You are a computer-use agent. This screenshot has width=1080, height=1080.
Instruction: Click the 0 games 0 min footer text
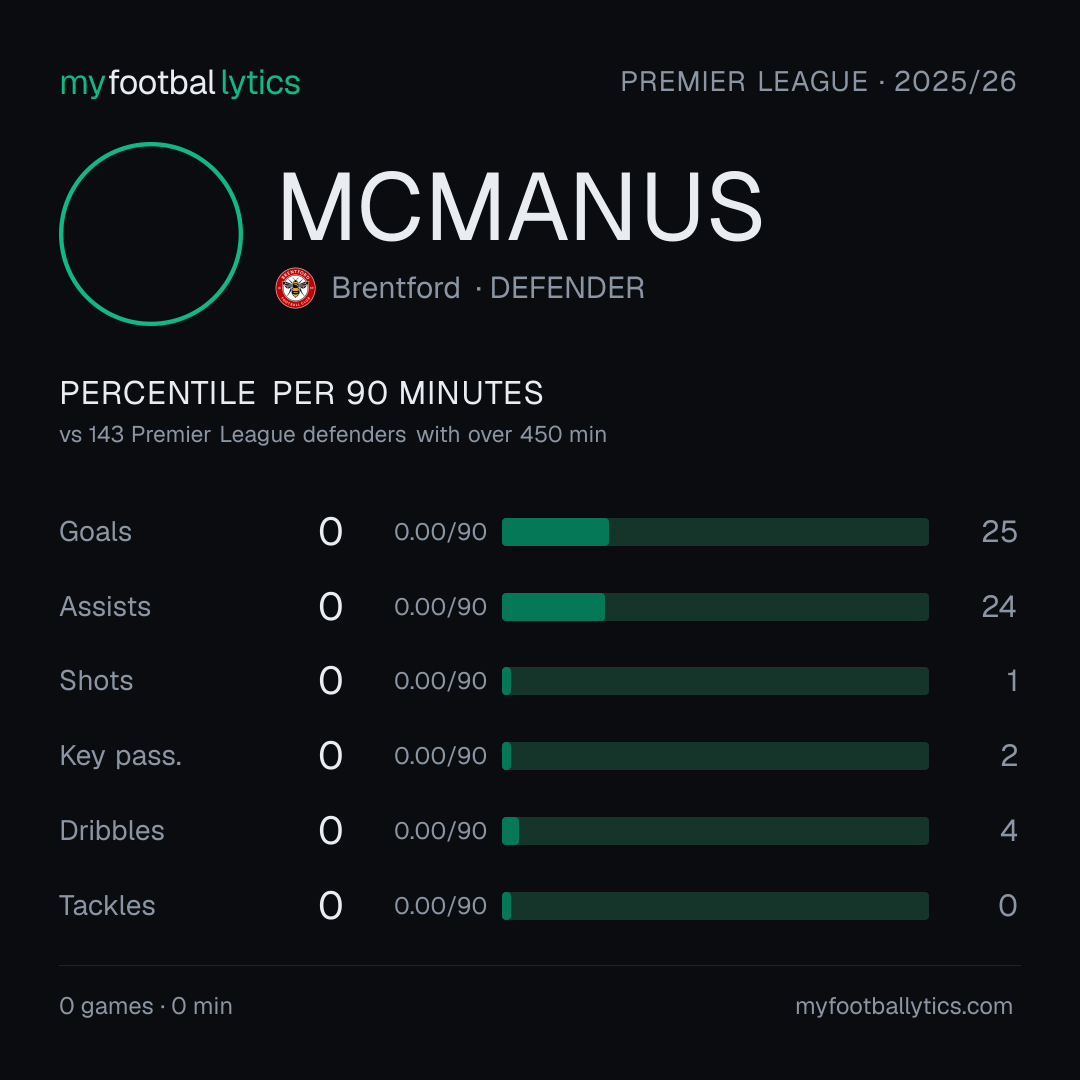(x=145, y=1006)
